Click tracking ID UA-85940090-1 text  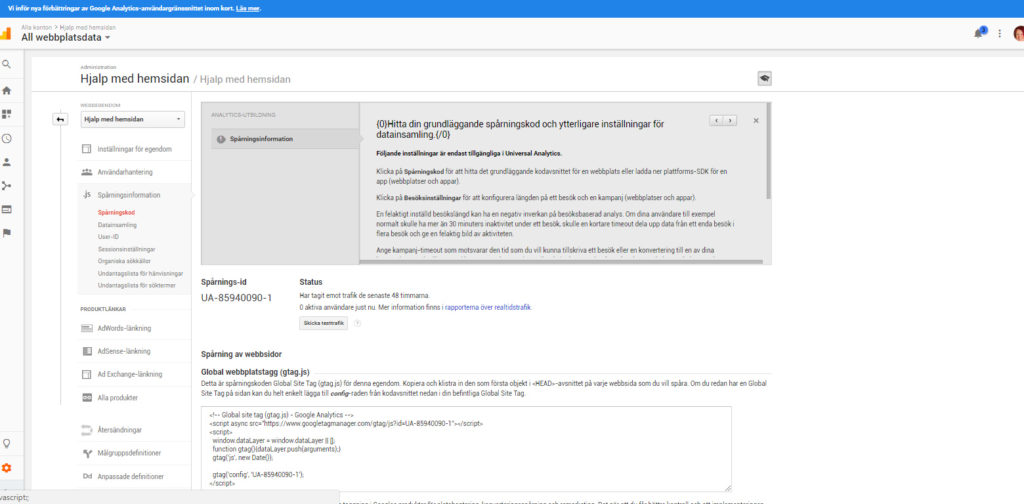click(236, 298)
